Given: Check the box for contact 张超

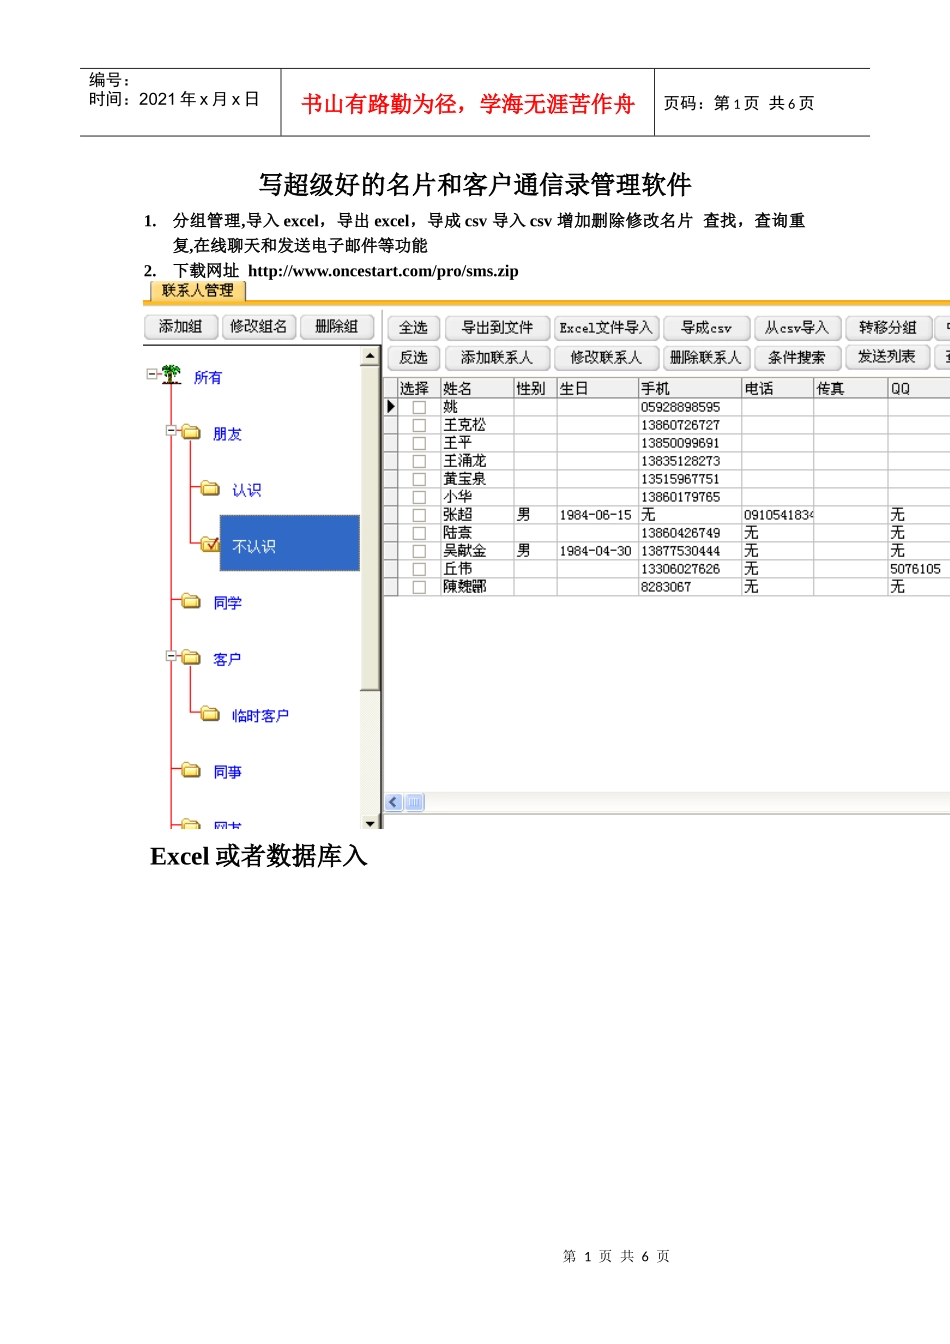Looking at the screenshot, I should pos(419,515).
